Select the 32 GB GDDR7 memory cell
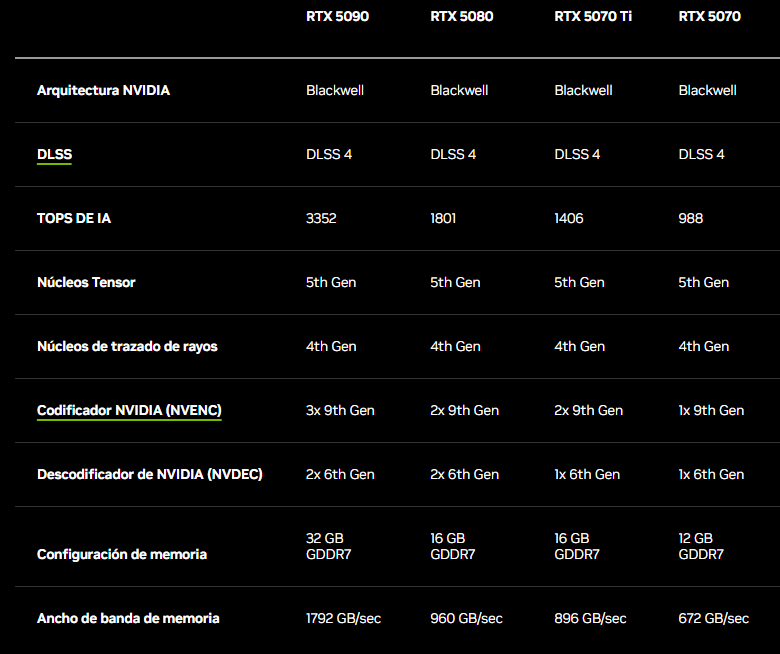This screenshot has width=780, height=654. (327, 546)
